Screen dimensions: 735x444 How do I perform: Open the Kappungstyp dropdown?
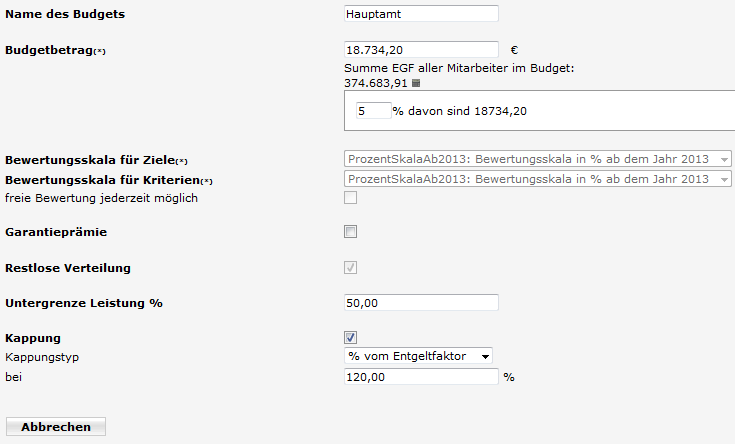coord(418,356)
